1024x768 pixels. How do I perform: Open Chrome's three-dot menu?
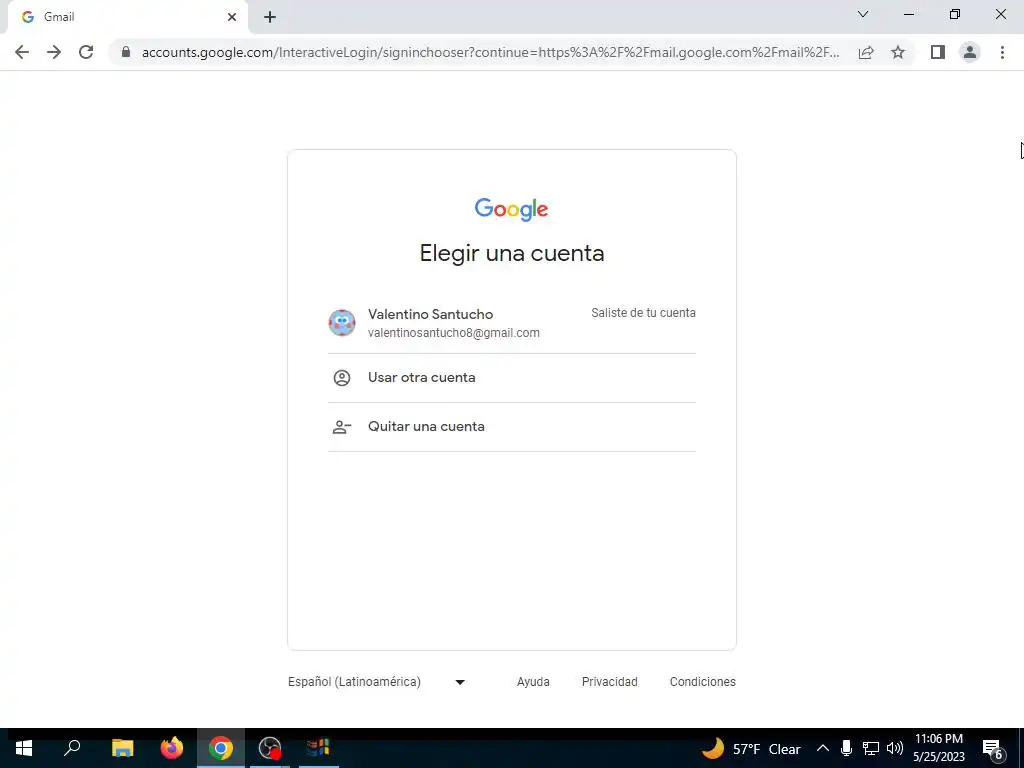click(x=1002, y=52)
